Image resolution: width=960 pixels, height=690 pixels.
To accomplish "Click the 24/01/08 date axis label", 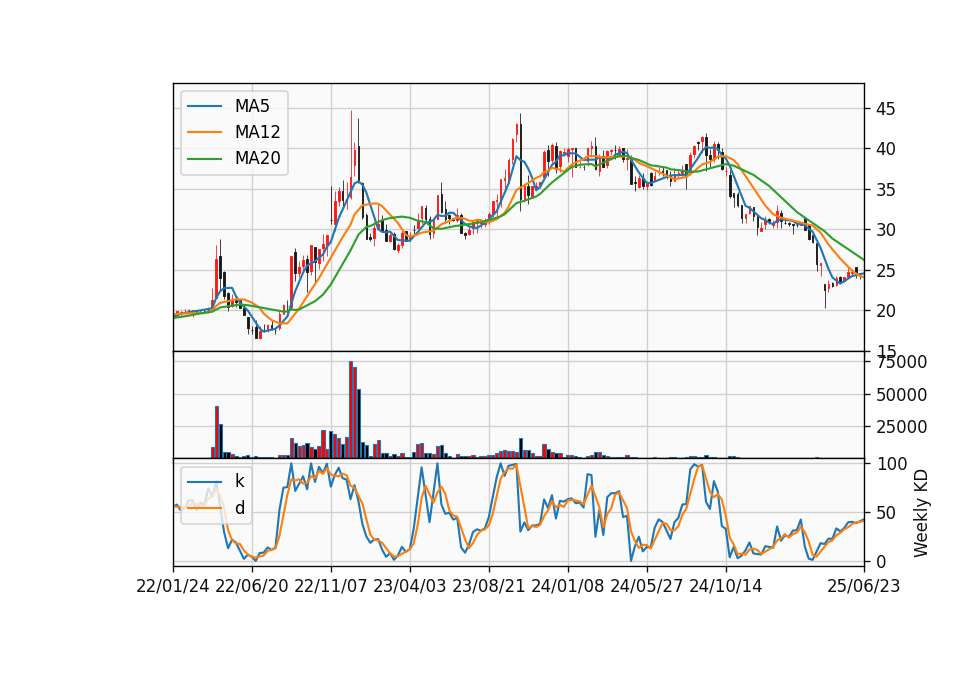I will coord(568,587).
